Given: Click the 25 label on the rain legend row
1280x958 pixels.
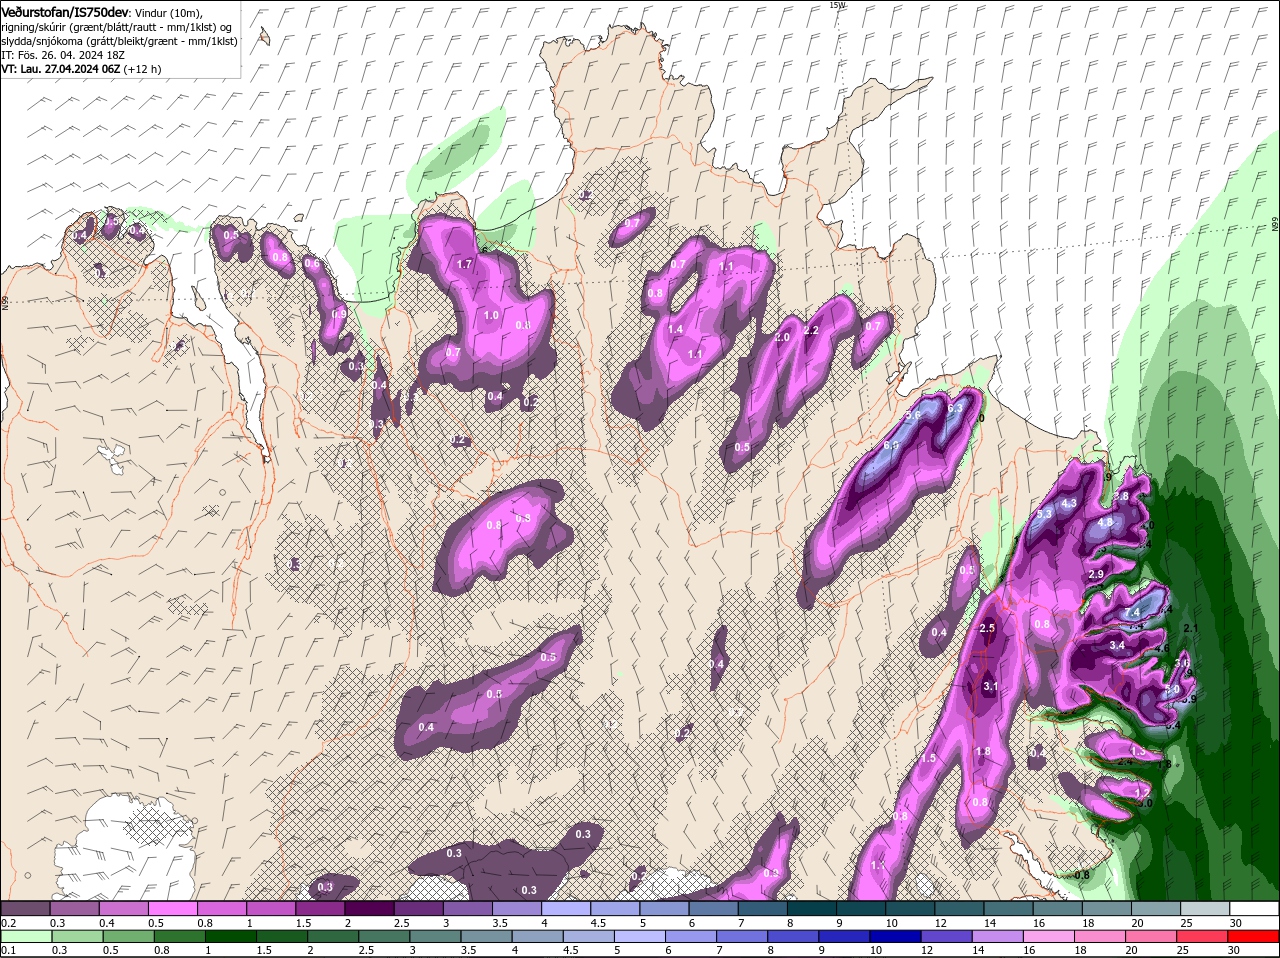Looking at the screenshot, I should (1184, 950).
